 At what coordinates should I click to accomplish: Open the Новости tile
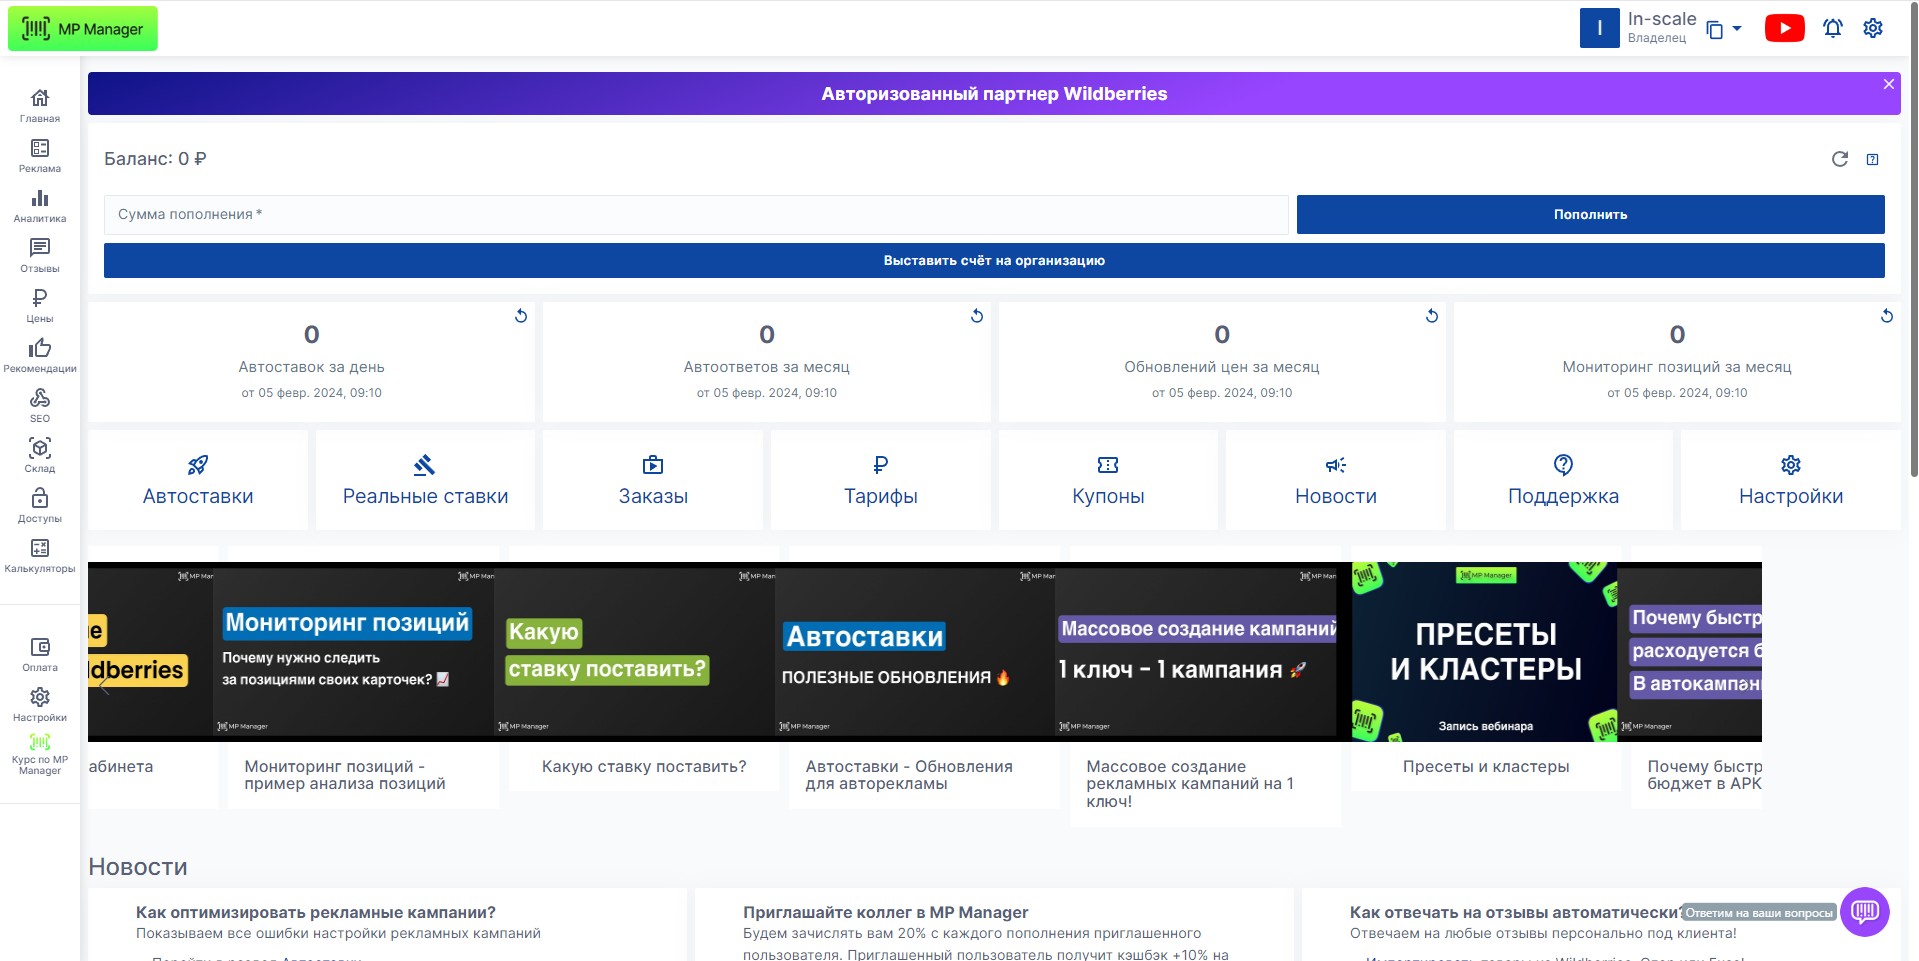1336,480
